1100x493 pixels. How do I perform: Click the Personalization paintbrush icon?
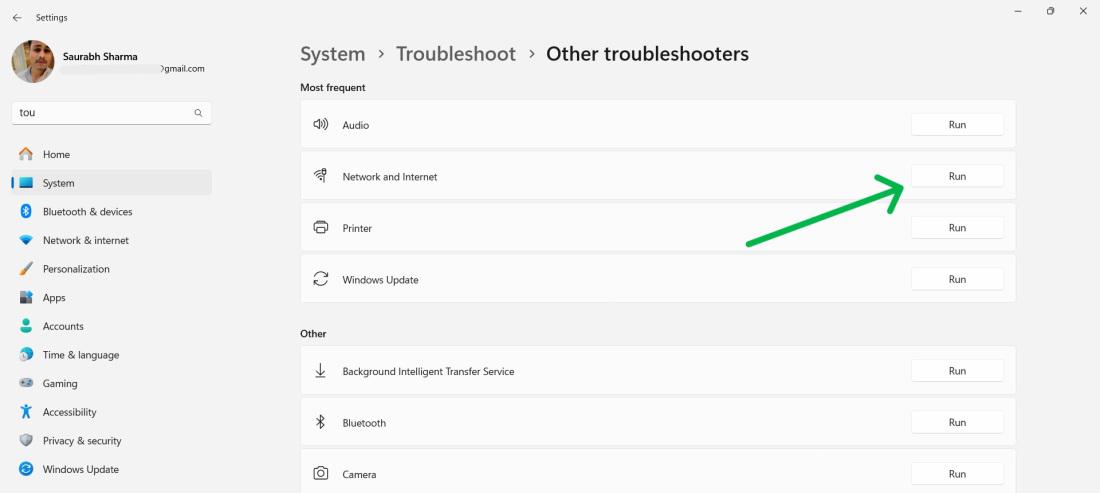26,269
